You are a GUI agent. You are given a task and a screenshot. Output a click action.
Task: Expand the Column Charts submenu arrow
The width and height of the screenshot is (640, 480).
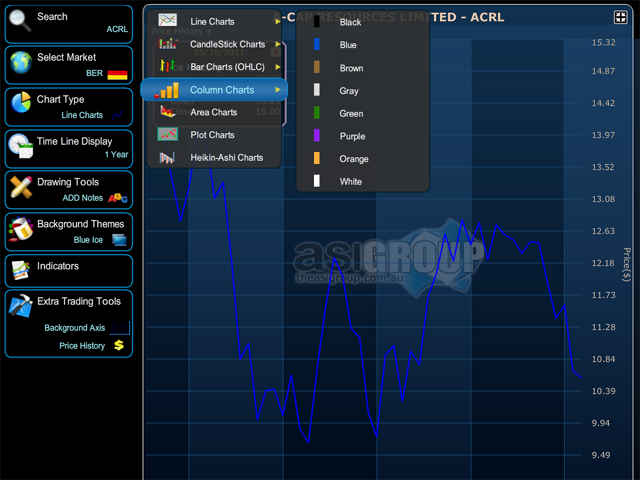pyautogui.click(x=278, y=90)
